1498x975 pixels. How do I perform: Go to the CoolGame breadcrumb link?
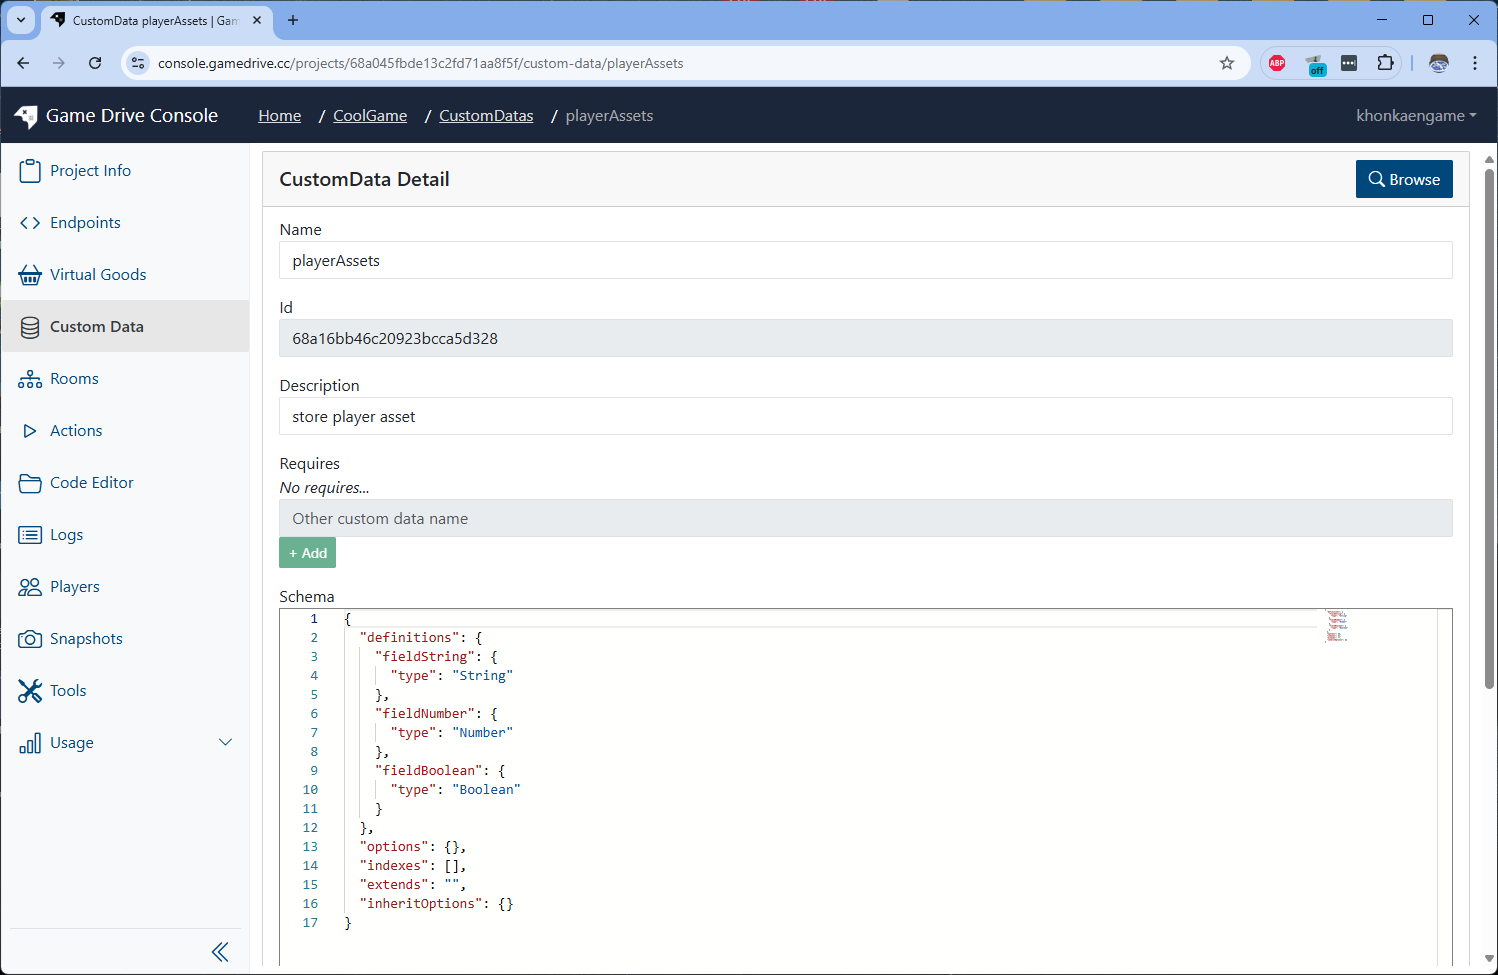370,116
